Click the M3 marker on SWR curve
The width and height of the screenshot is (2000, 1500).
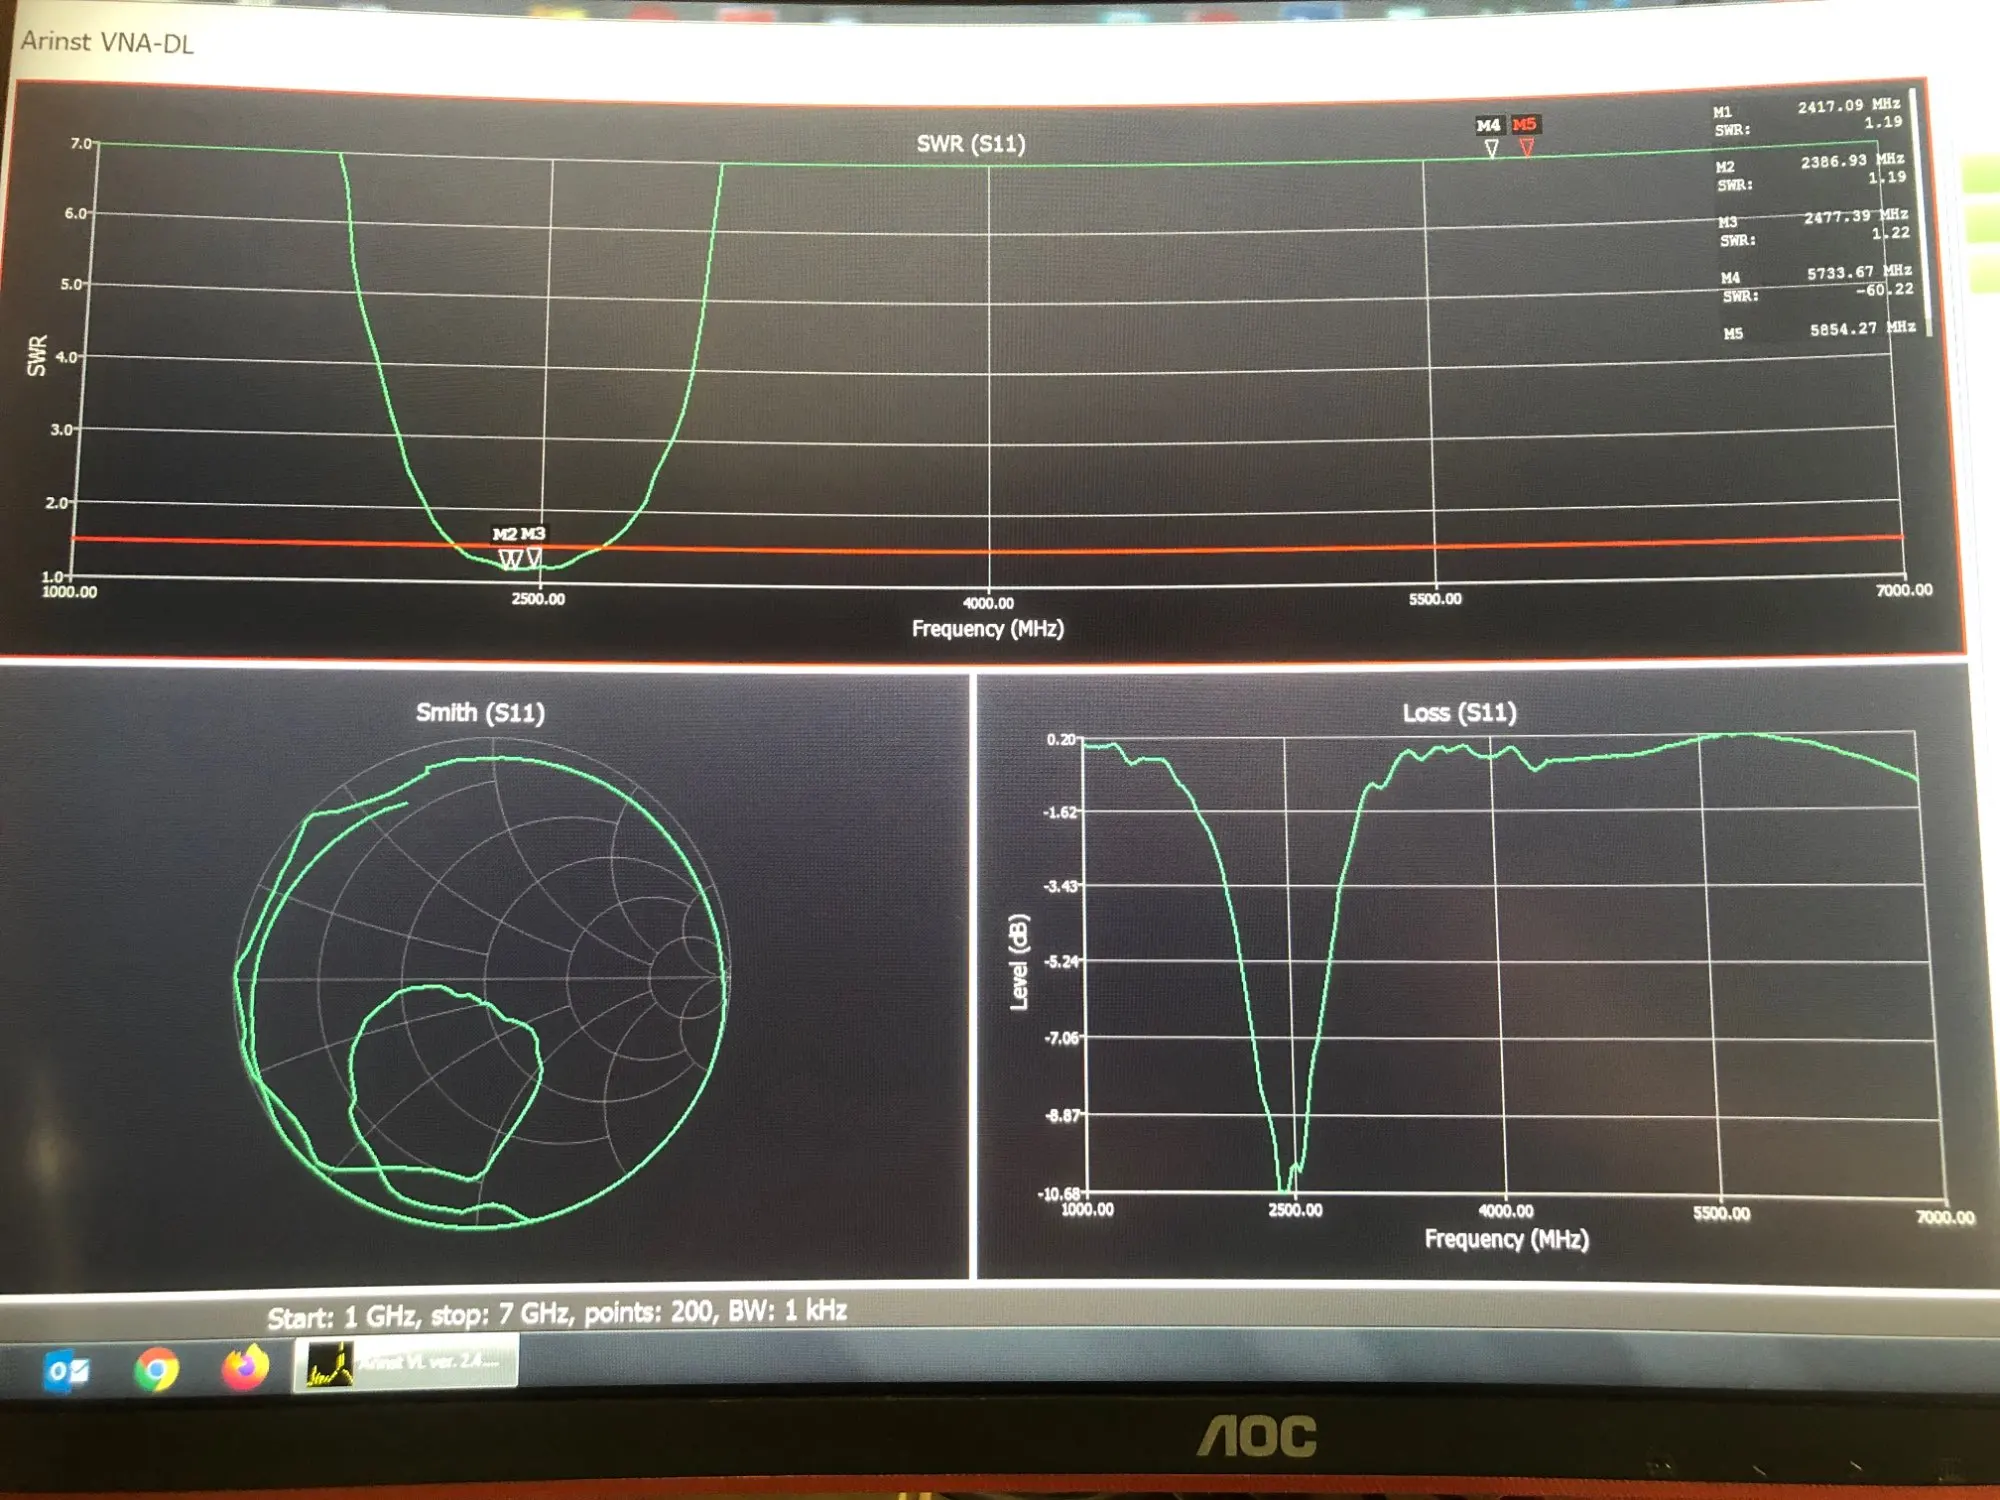(x=534, y=556)
